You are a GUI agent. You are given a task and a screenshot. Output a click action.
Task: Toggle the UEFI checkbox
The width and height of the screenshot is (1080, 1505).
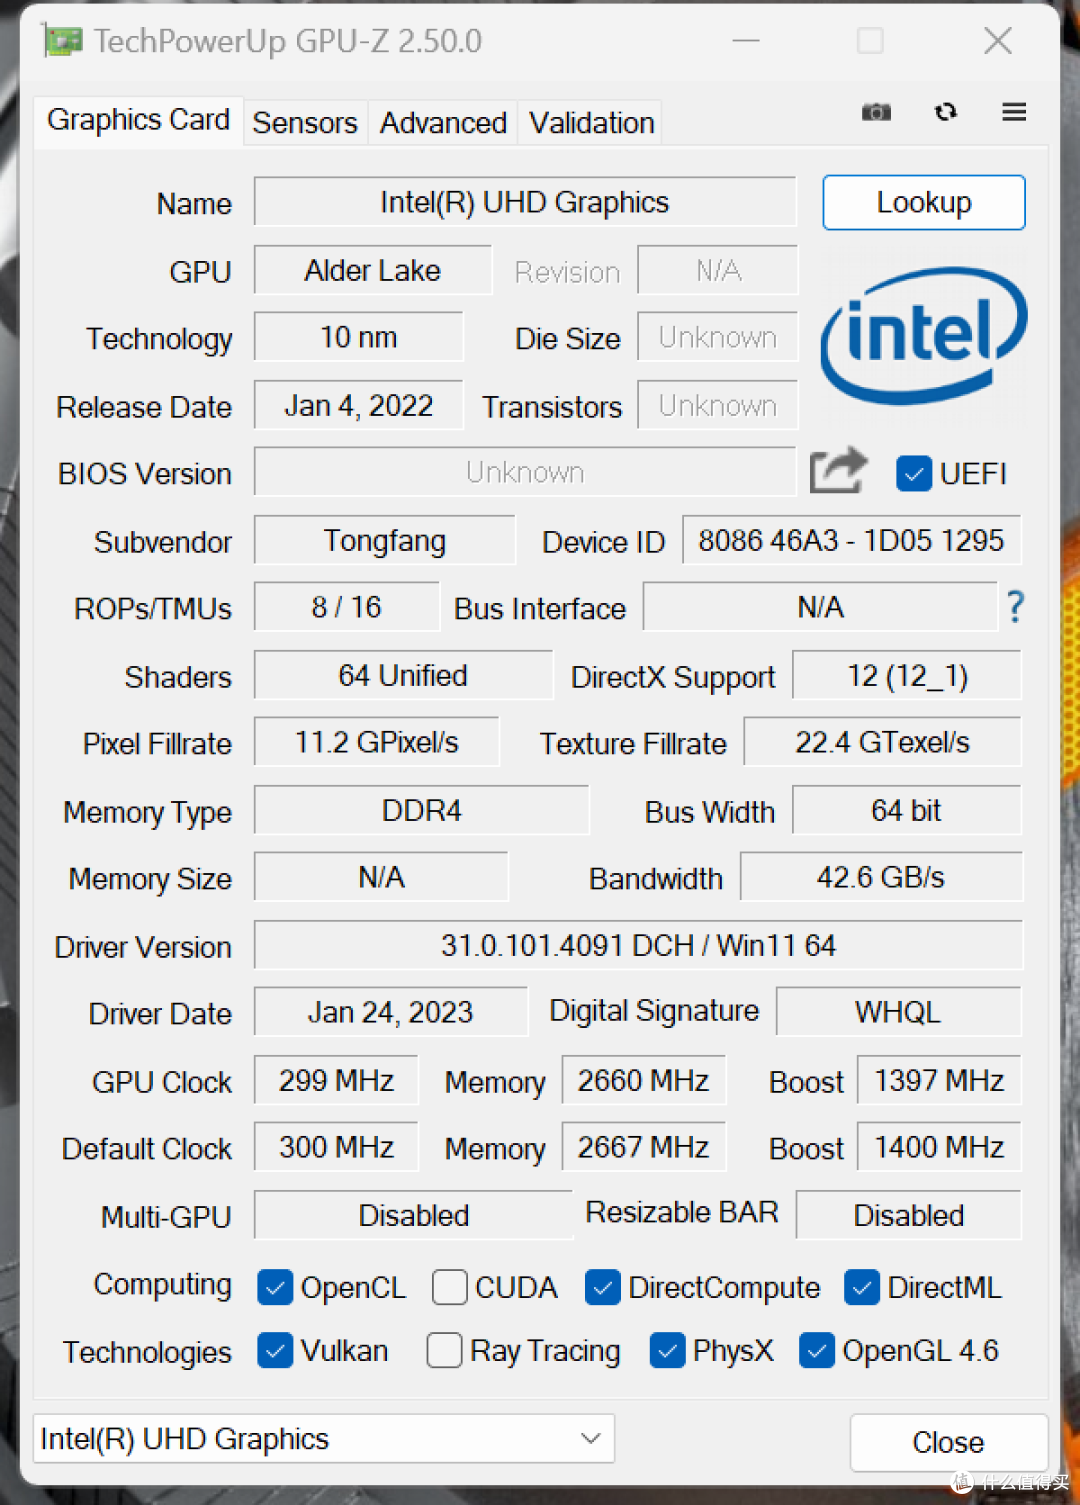(x=914, y=473)
